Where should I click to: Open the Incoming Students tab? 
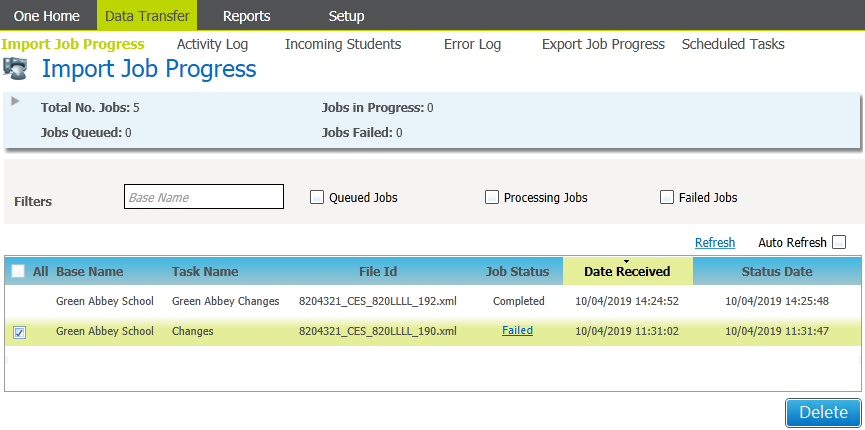tap(343, 44)
